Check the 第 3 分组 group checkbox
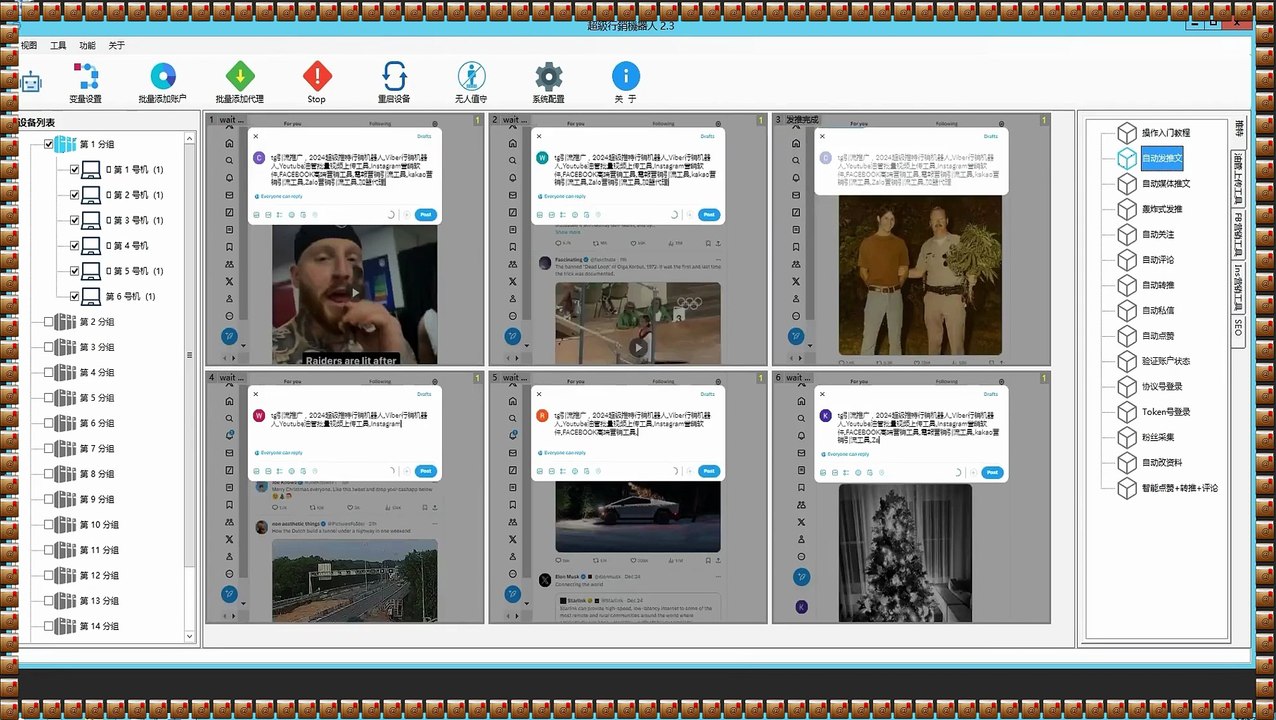This screenshot has height=720, width=1276. [x=49, y=347]
